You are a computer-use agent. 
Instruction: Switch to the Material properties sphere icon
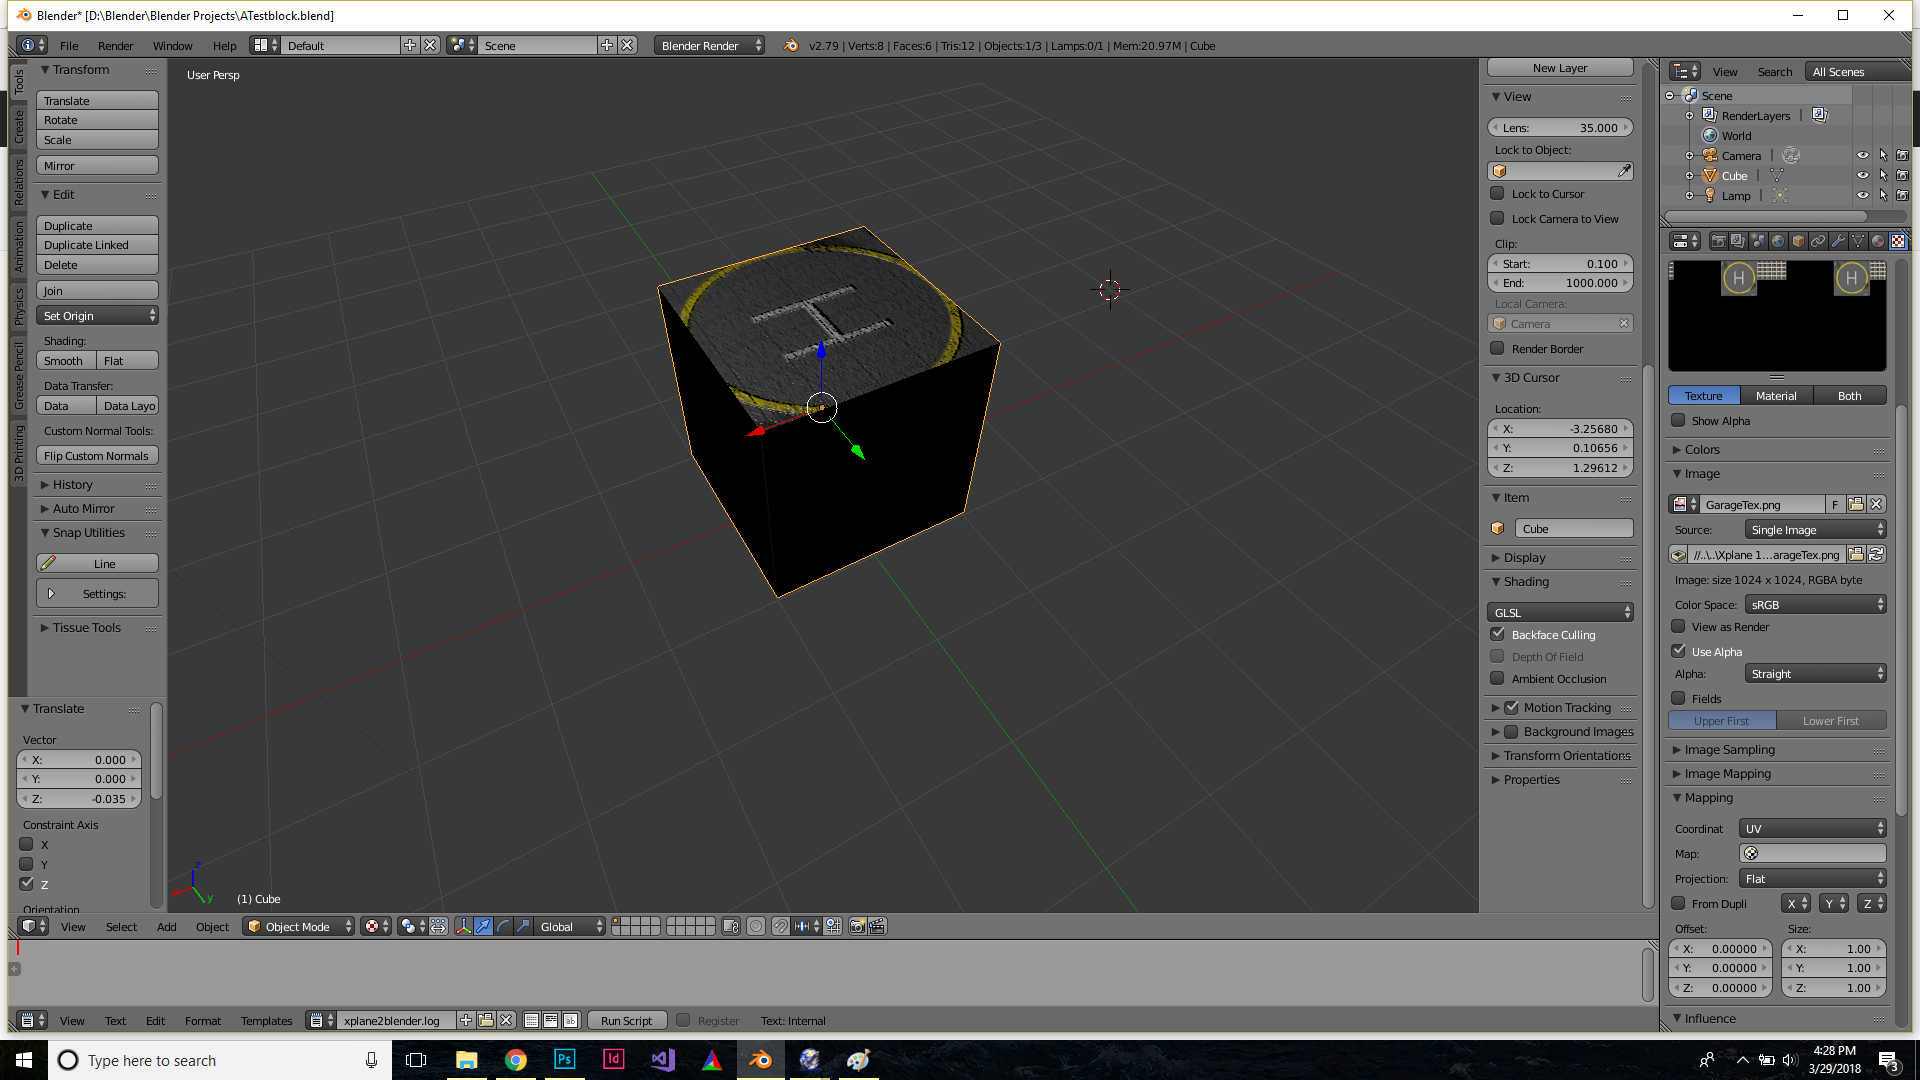click(1876, 241)
